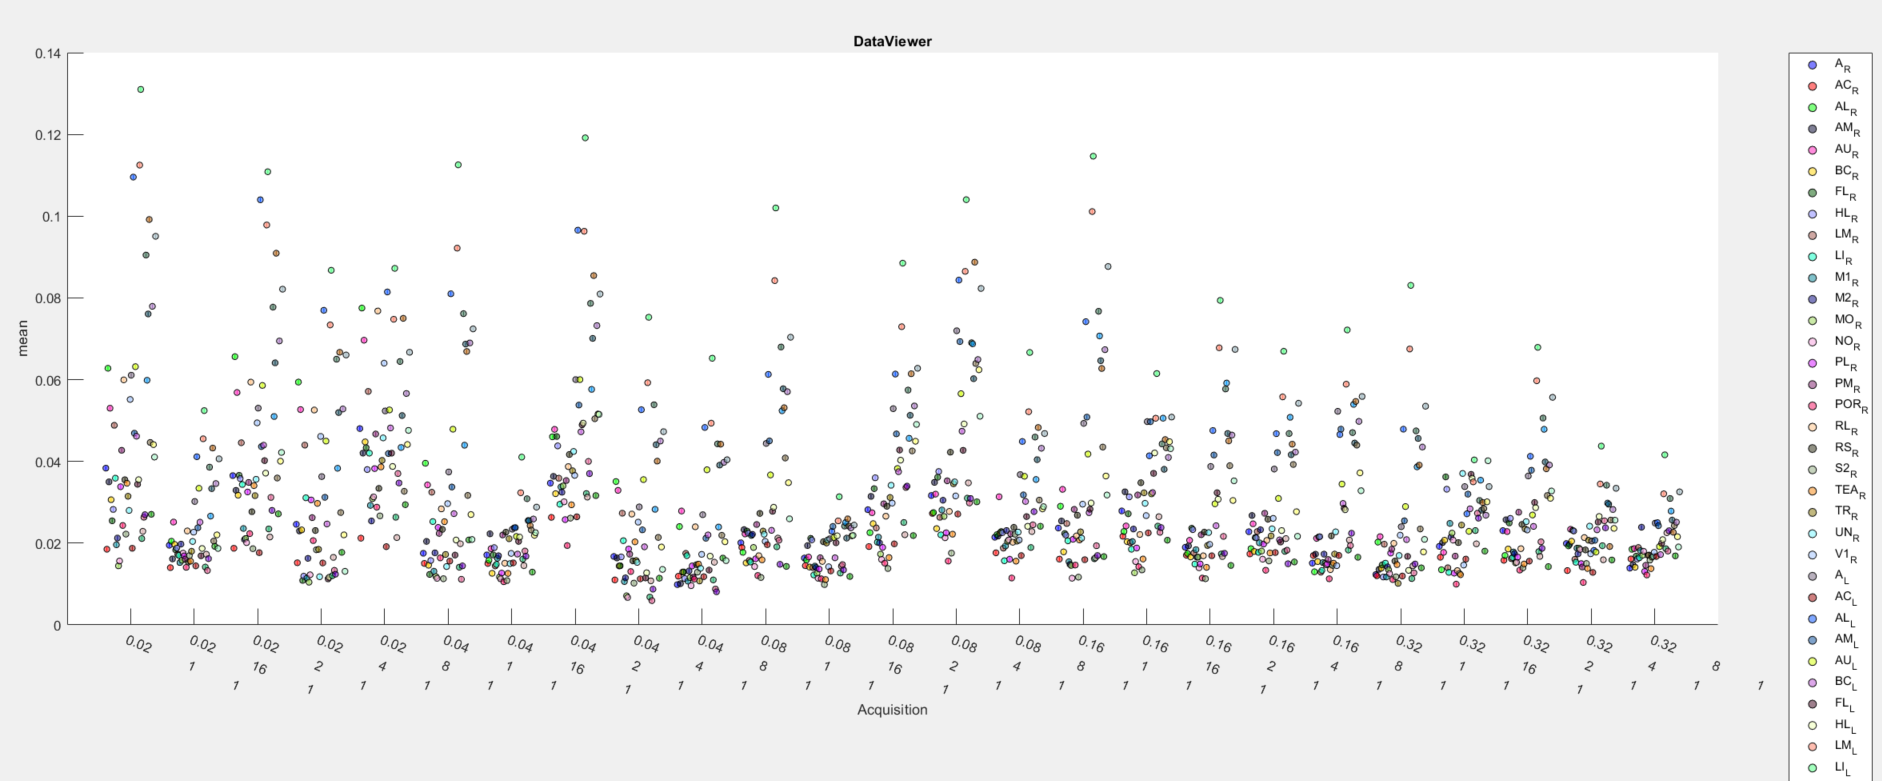Click the 0.12 y-axis tick label

click(x=48, y=135)
